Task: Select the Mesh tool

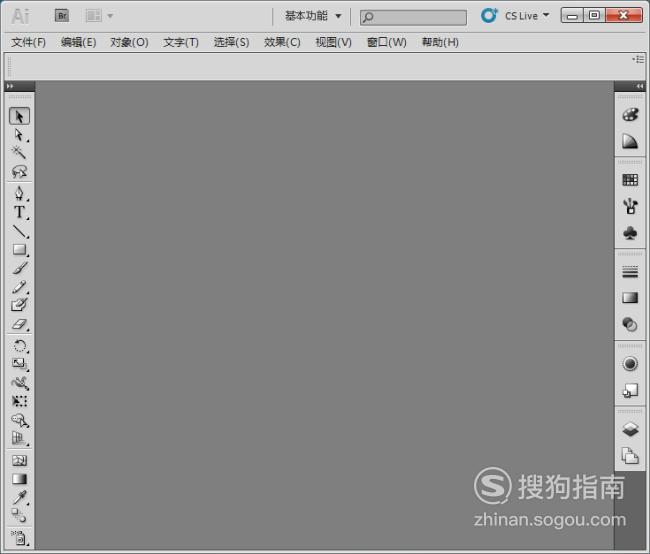Action: click(19, 460)
